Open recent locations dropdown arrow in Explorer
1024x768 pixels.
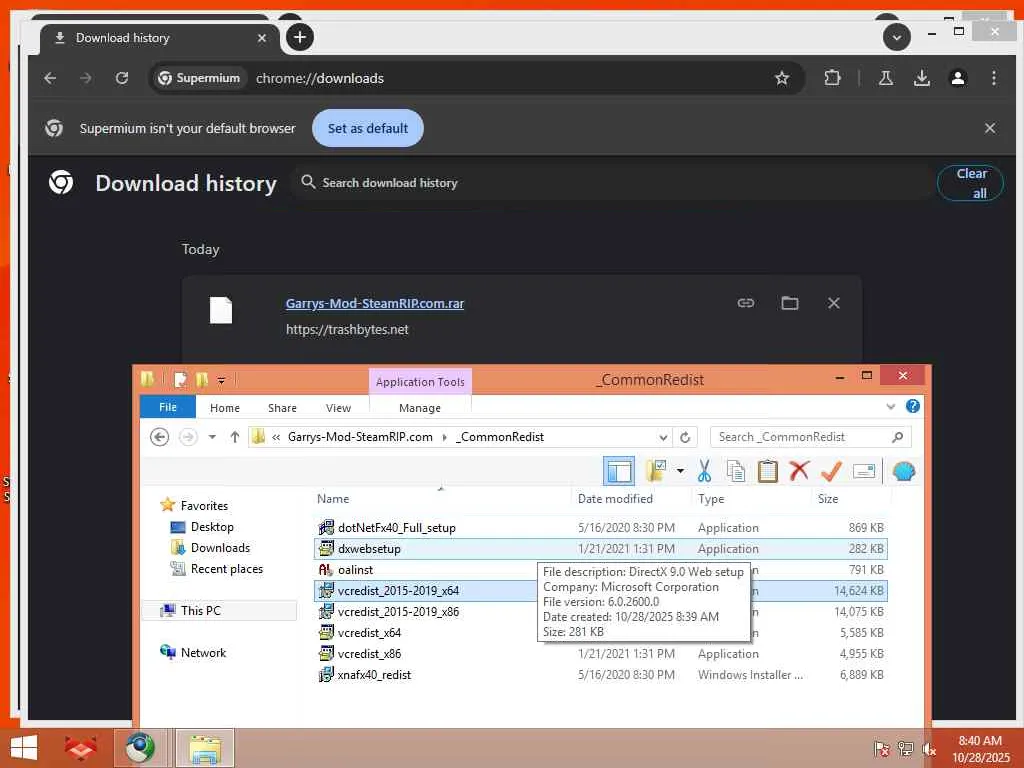point(212,437)
